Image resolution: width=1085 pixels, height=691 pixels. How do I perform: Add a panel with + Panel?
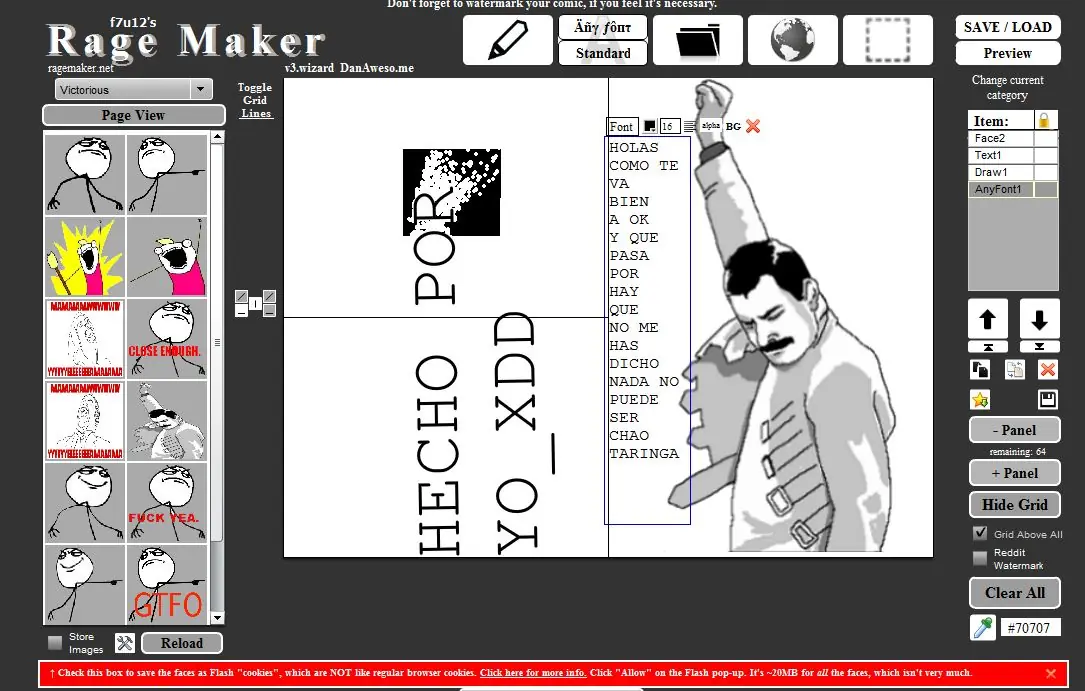tap(1014, 473)
